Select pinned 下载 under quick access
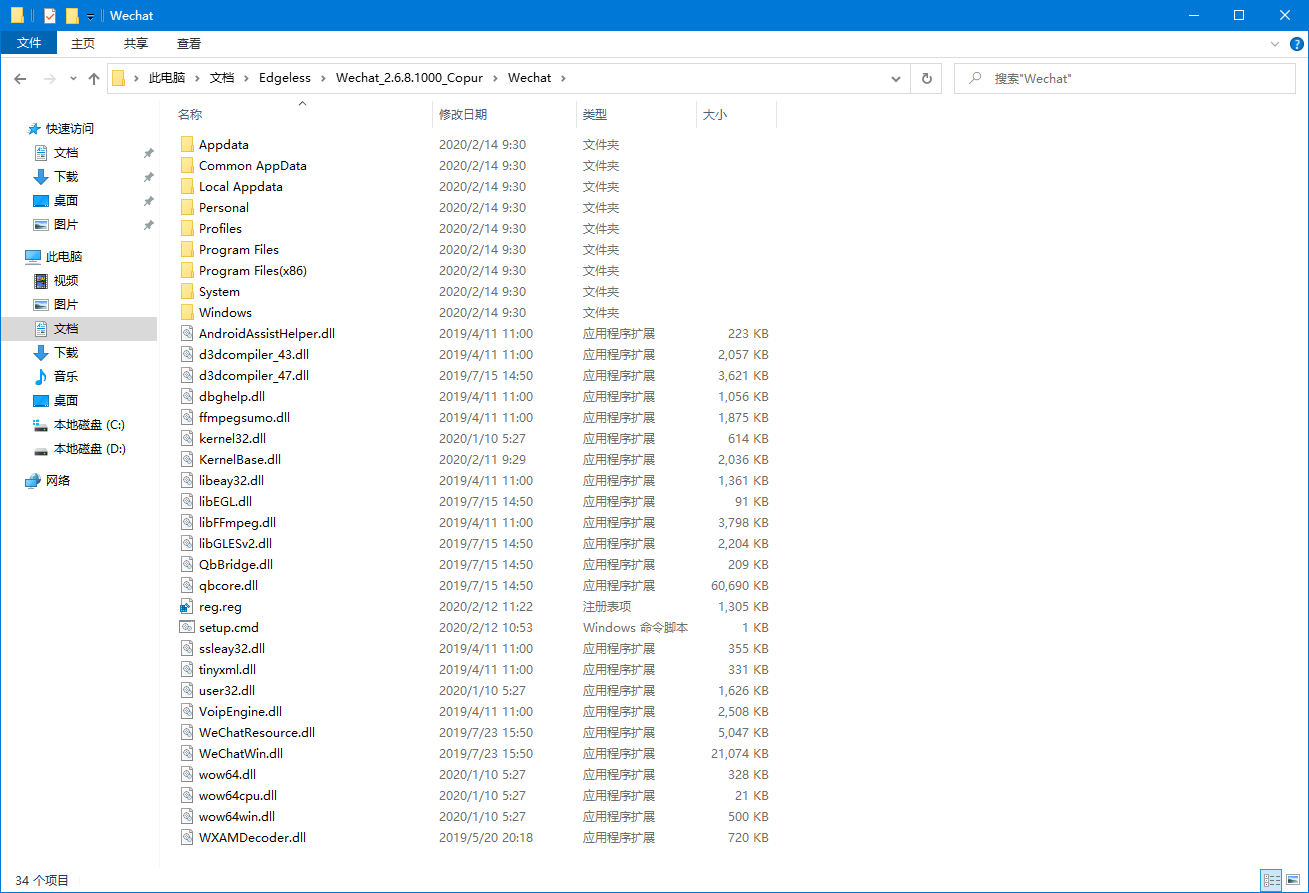The image size is (1309, 893). pos(66,177)
